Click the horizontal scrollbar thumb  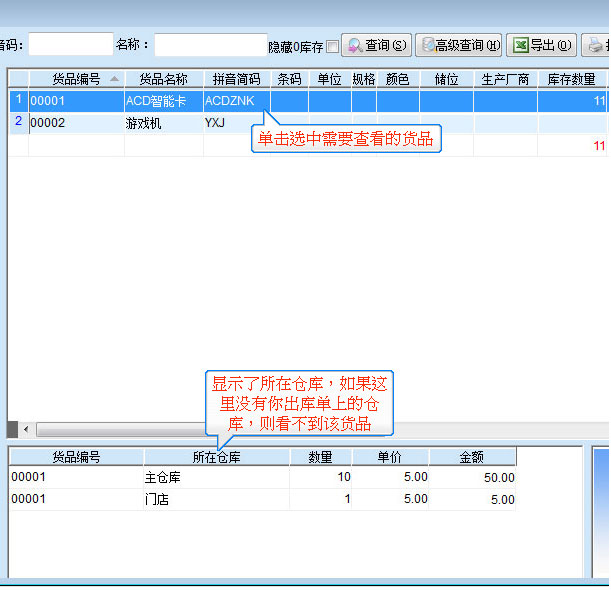(x=120, y=429)
